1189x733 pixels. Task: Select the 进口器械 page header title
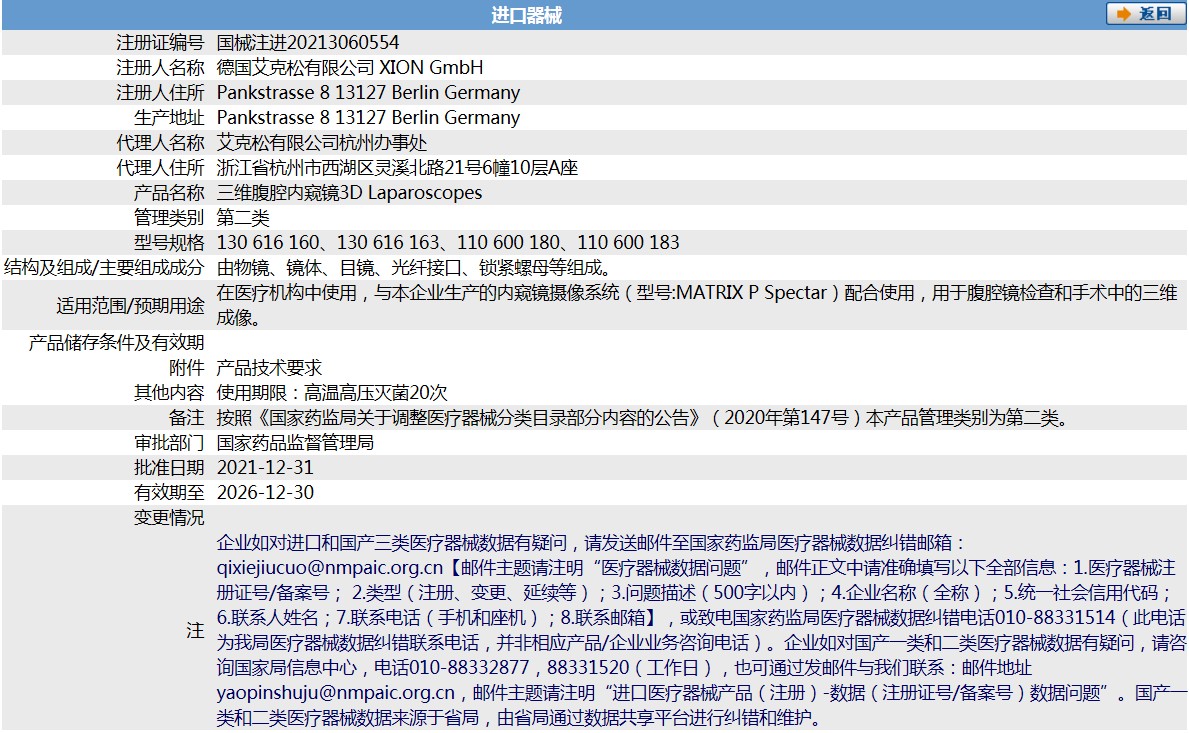pyautogui.click(x=526, y=15)
